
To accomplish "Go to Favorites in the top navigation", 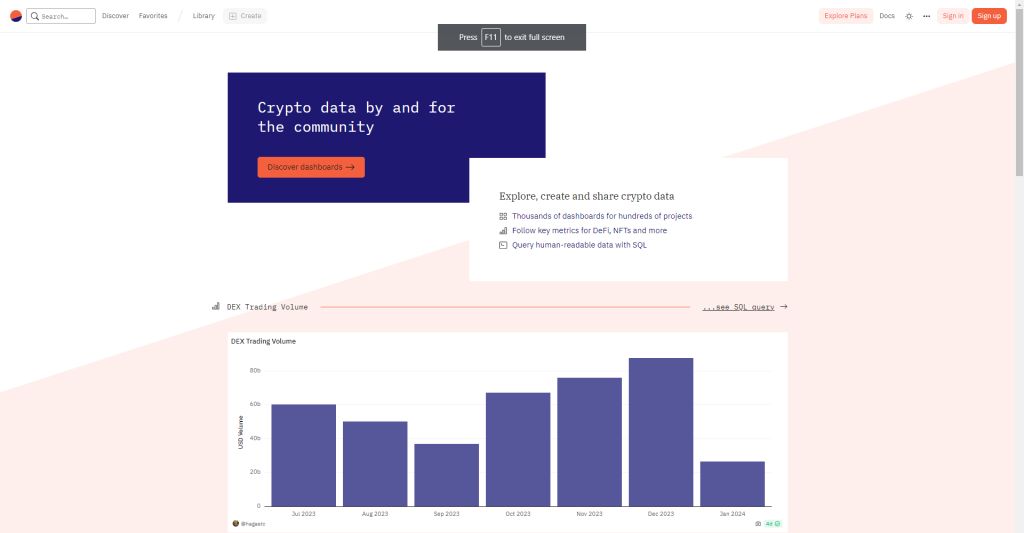I will click(x=153, y=16).
